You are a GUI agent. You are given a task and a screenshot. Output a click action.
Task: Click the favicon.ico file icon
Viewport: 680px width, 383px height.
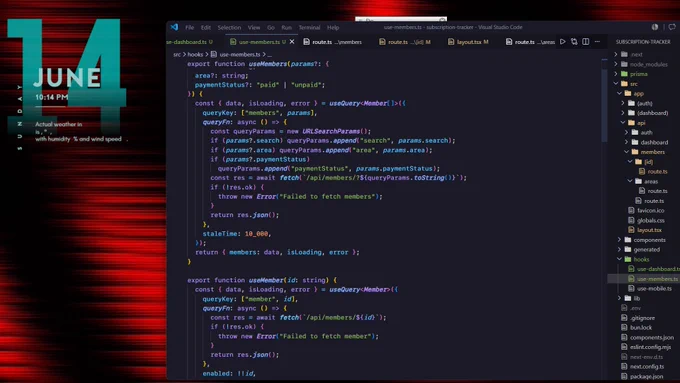pyautogui.click(x=631, y=210)
